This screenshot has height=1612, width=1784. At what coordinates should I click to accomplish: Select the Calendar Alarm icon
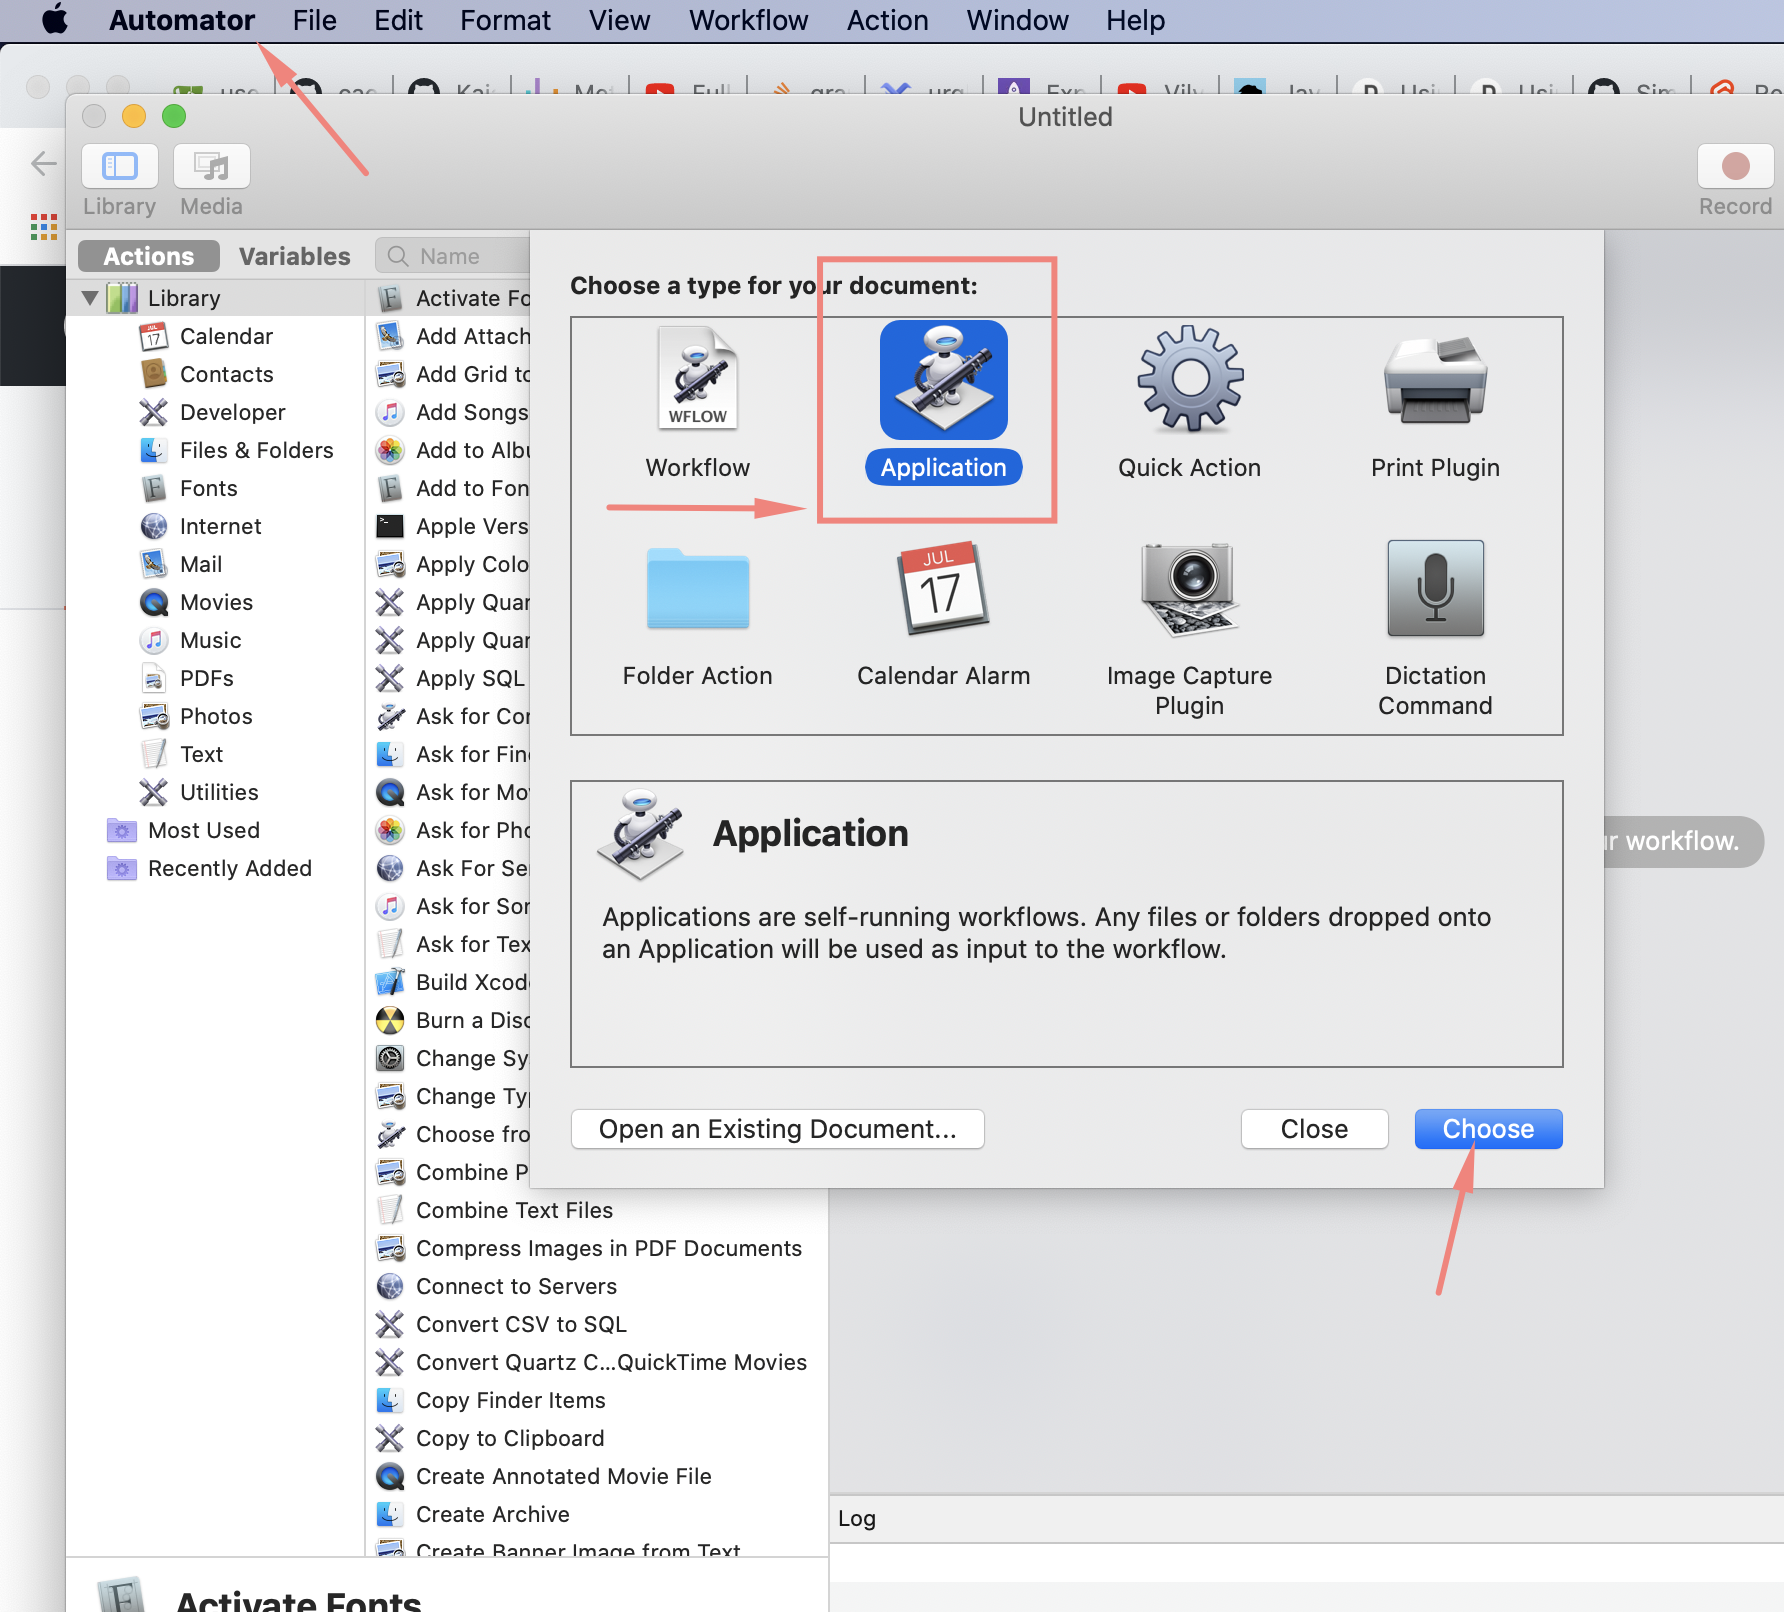coord(943,589)
